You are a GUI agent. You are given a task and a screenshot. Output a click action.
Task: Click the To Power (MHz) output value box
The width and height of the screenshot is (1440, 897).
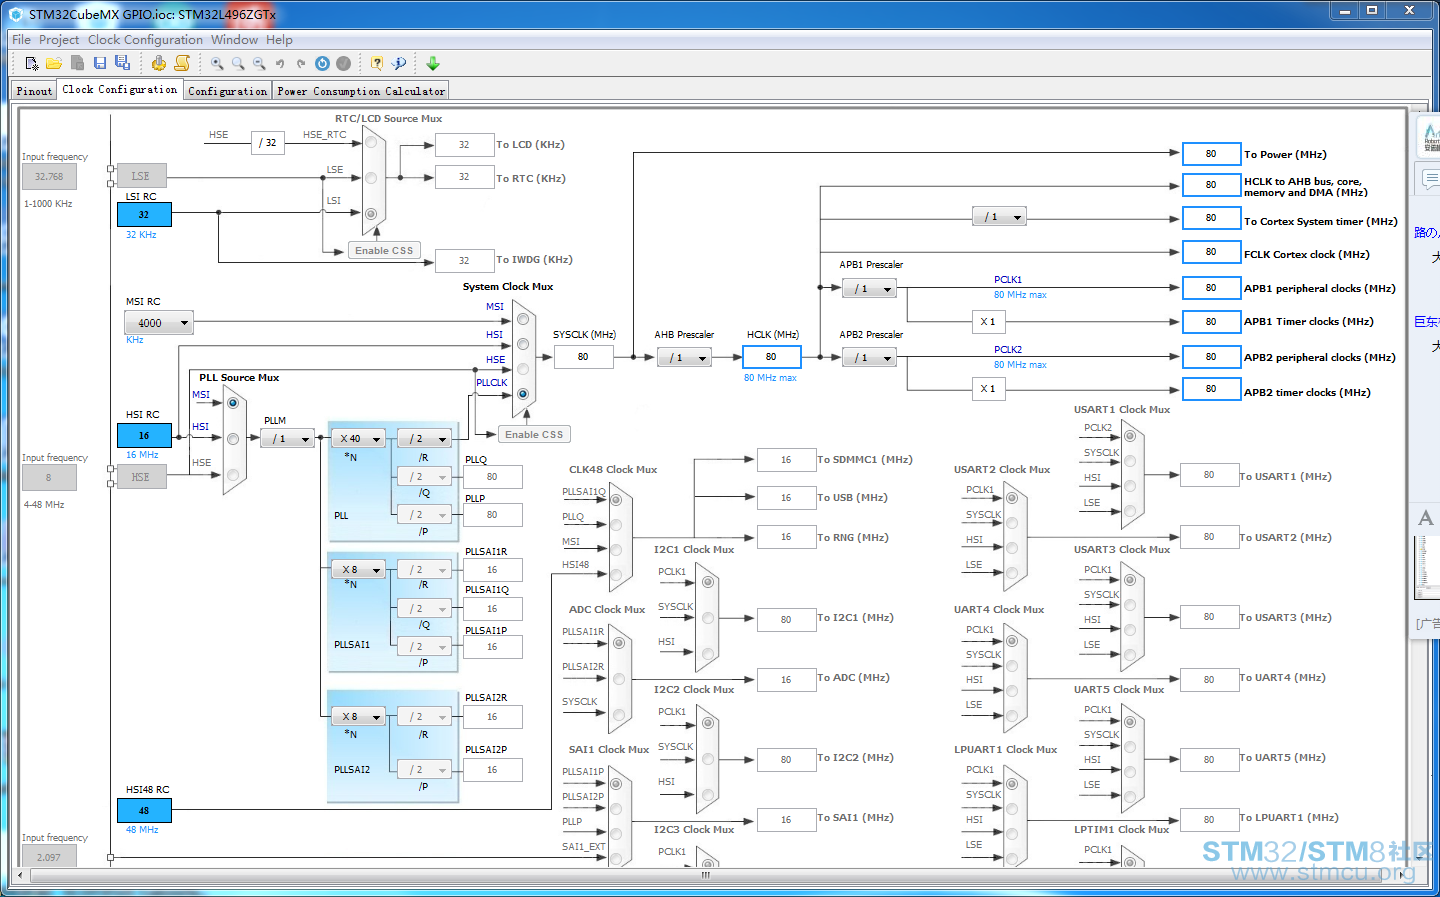[x=1211, y=154]
